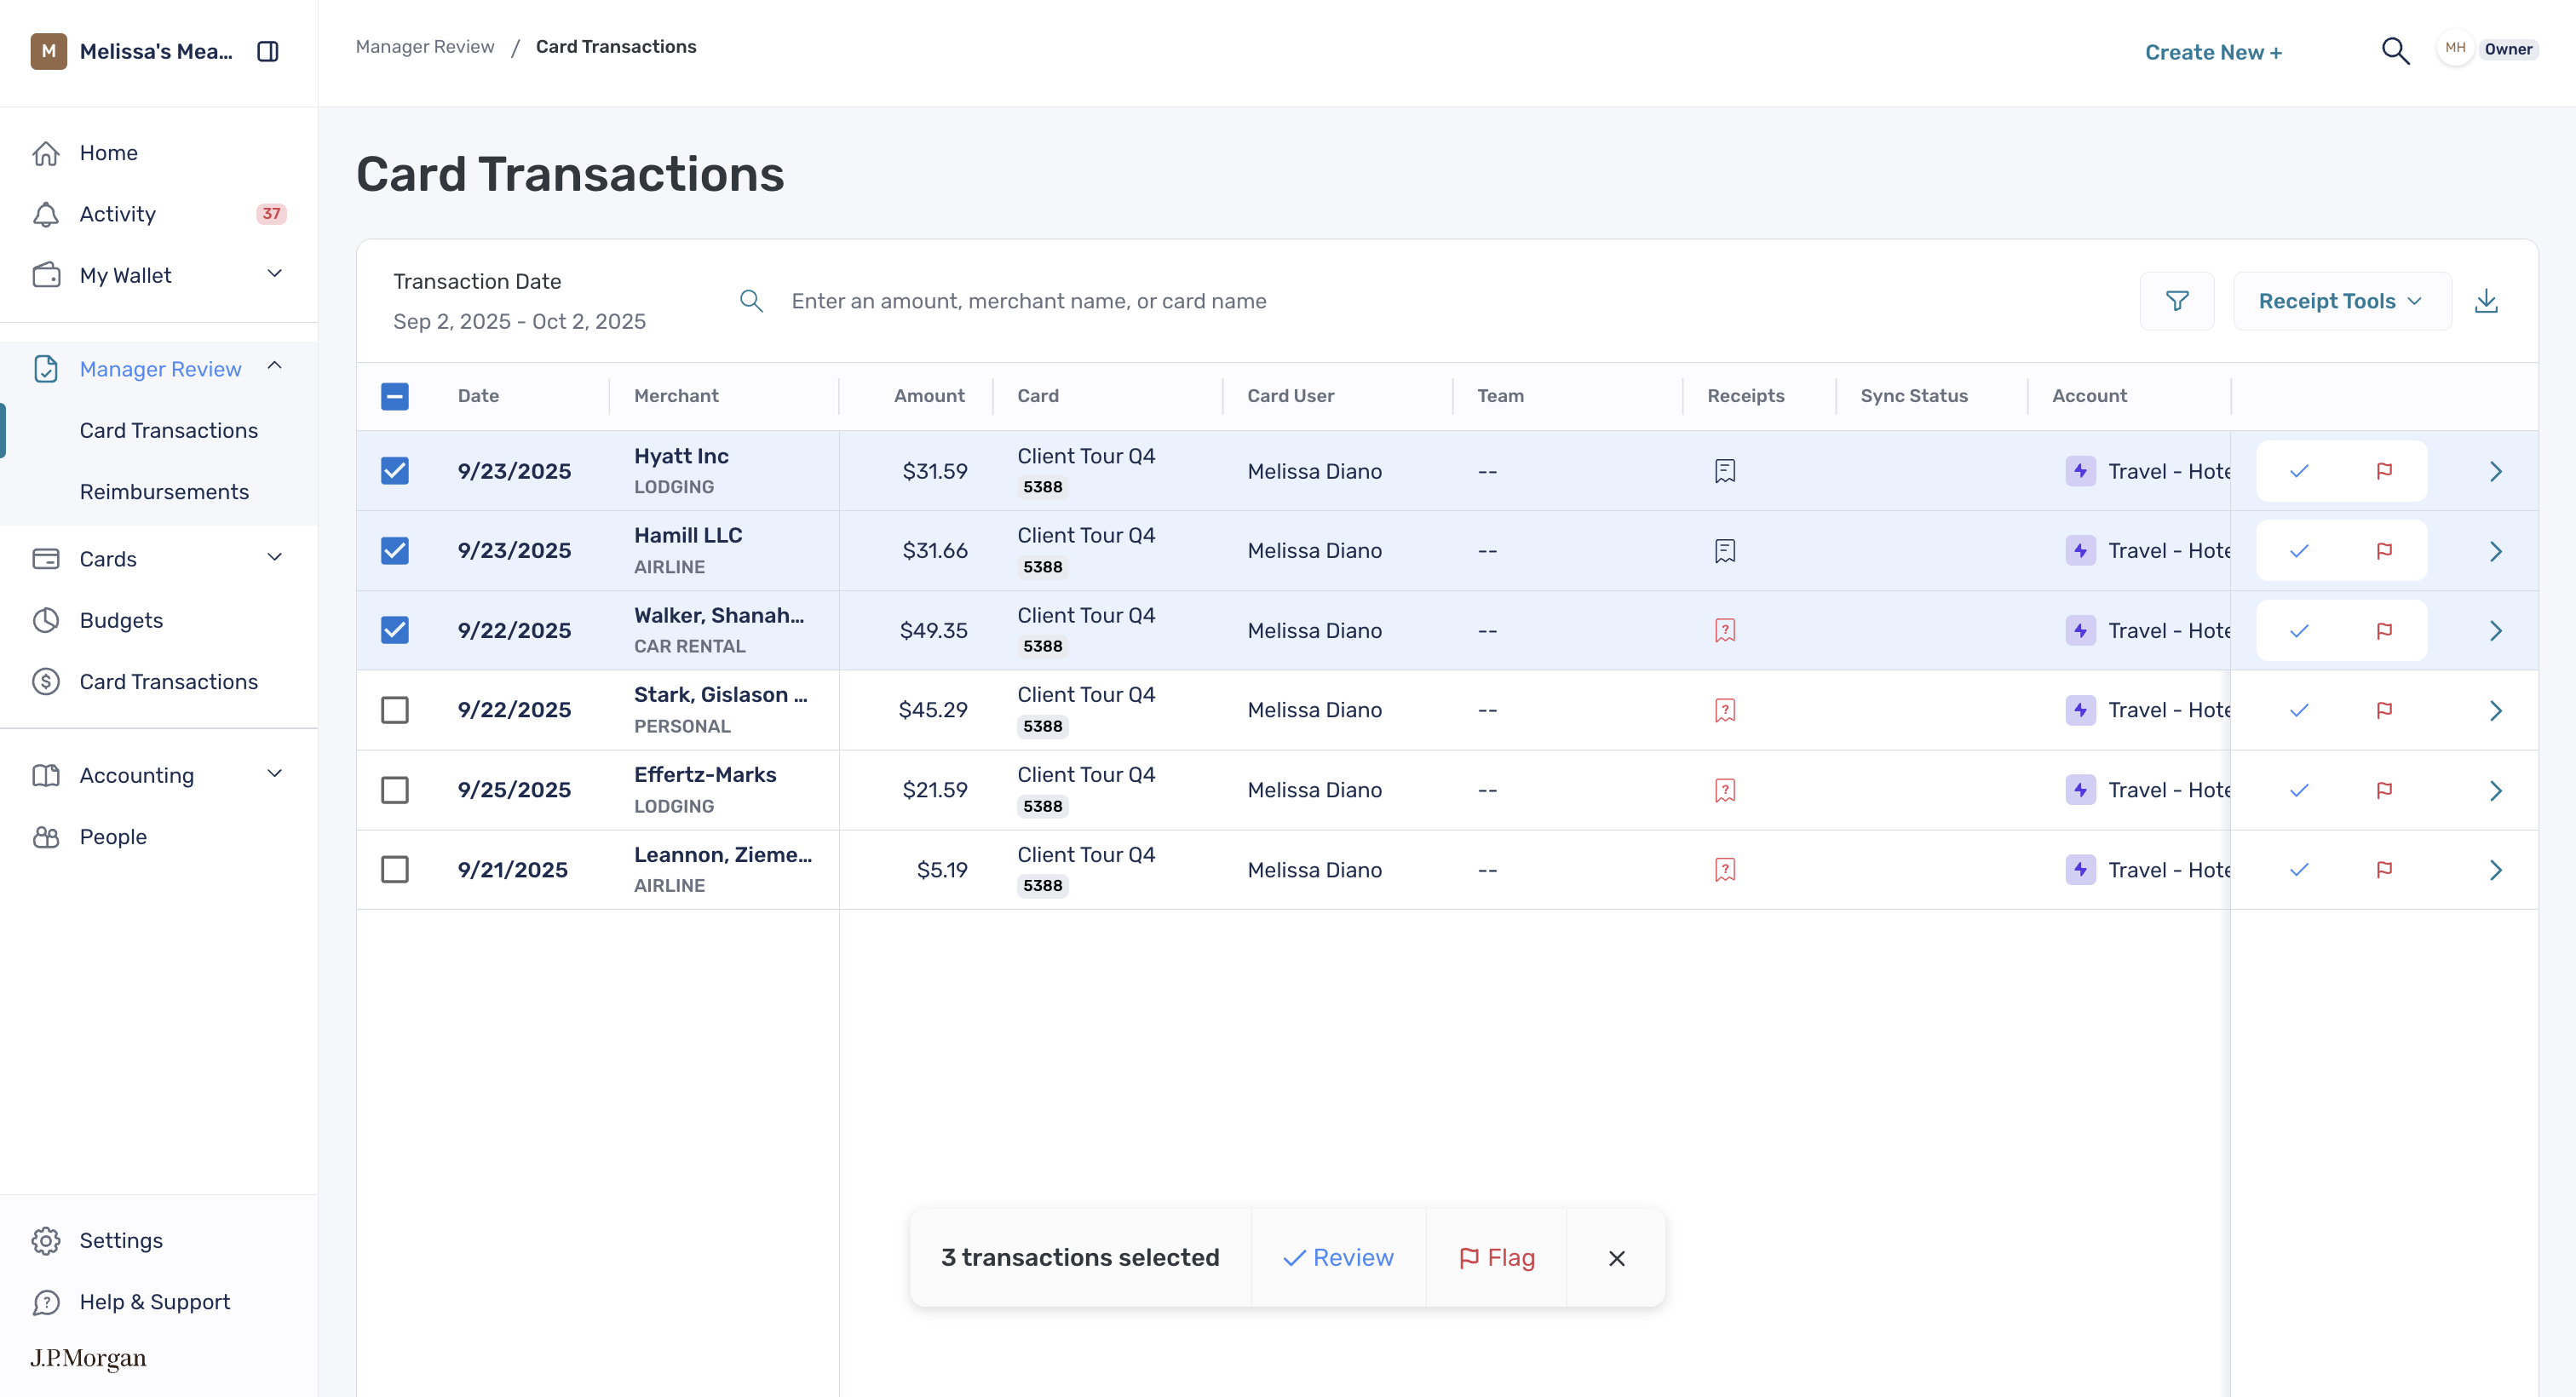Click the transaction search input field
Screen dimensions: 2576x1397
[1029, 301]
